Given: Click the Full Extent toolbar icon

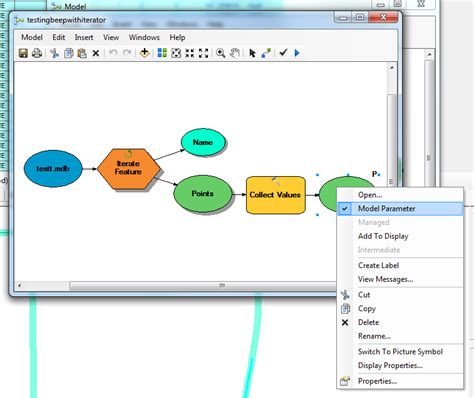Looking at the screenshot, I should pos(176,53).
